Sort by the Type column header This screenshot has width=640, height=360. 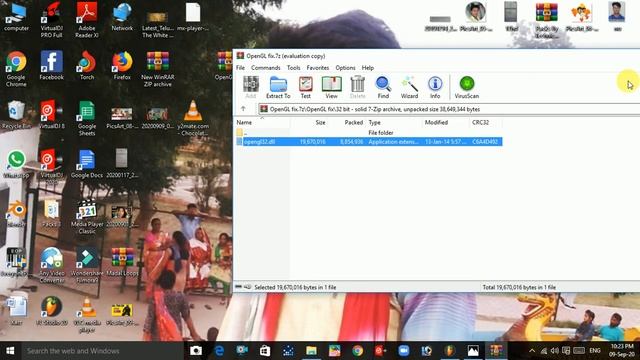pyautogui.click(x=394, y=122)
